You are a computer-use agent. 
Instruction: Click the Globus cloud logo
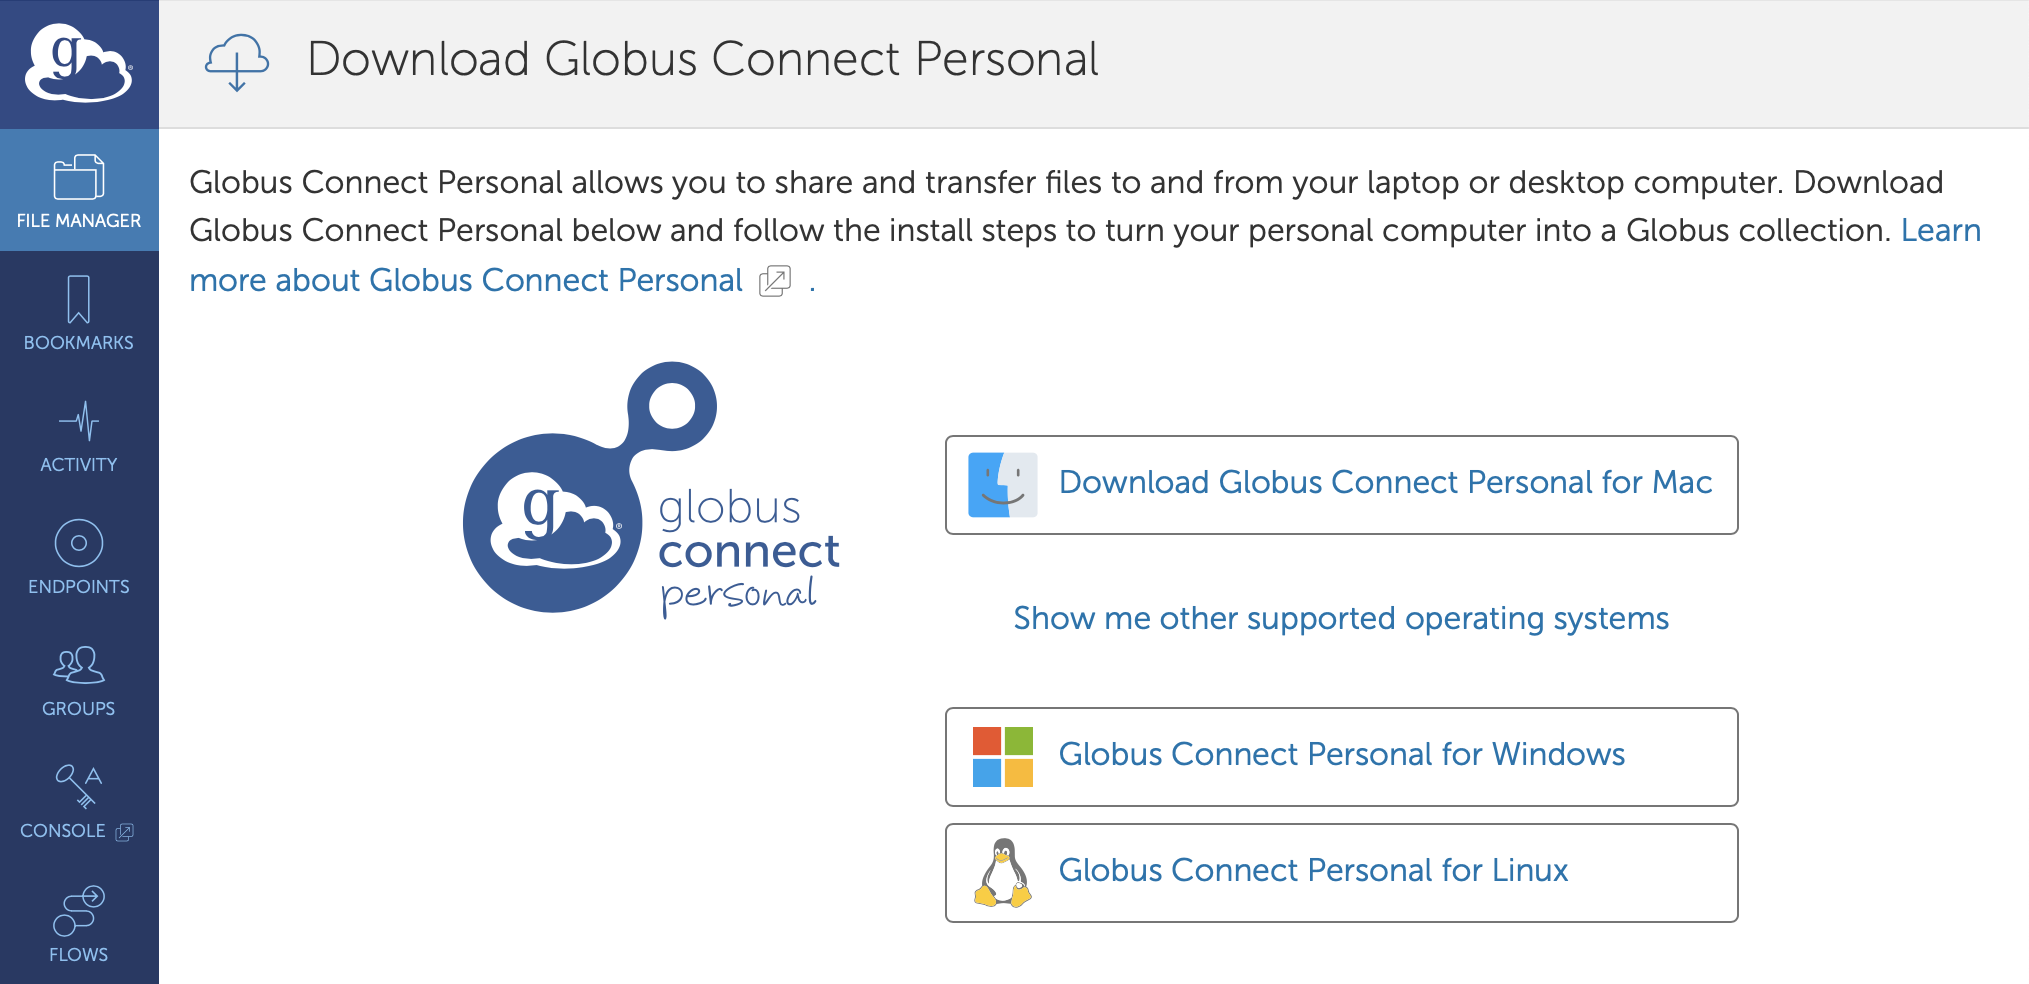[x=78, y=63]
